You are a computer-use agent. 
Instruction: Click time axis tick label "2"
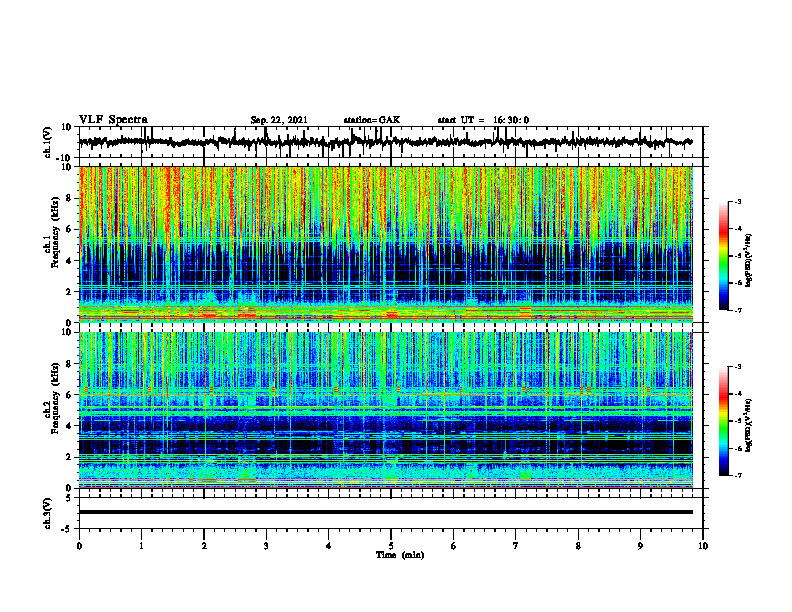(204, 546)
